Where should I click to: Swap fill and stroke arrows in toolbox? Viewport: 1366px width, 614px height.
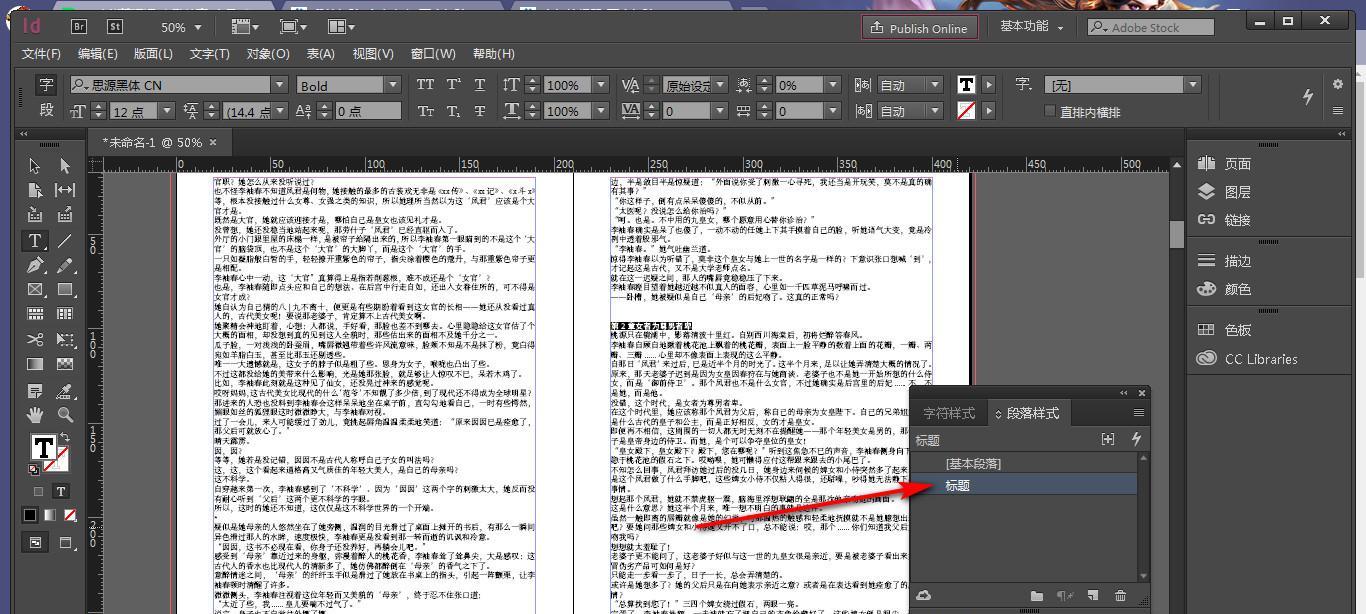[63, 439]
